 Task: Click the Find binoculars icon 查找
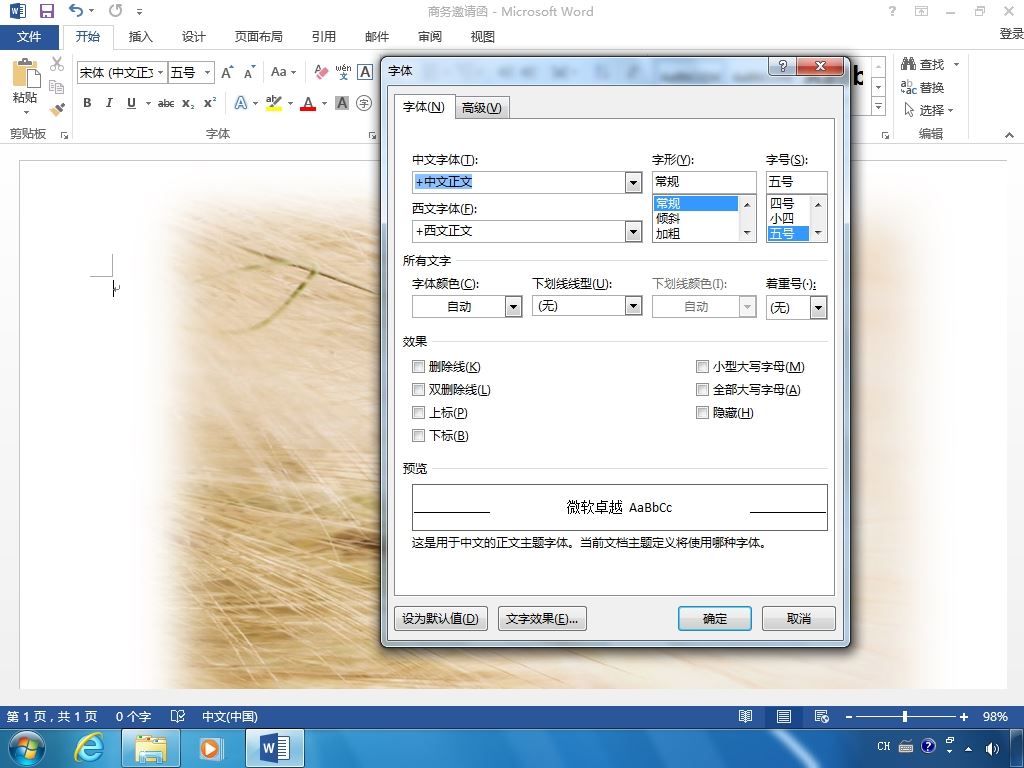click(922, 64)
